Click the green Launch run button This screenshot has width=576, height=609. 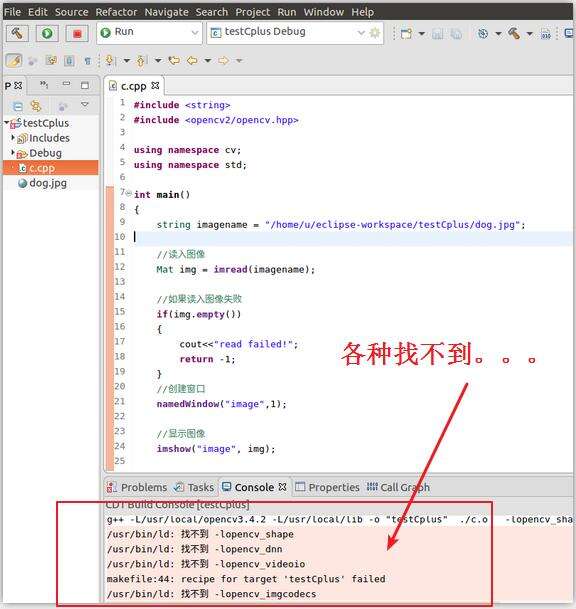coord(47,33)
